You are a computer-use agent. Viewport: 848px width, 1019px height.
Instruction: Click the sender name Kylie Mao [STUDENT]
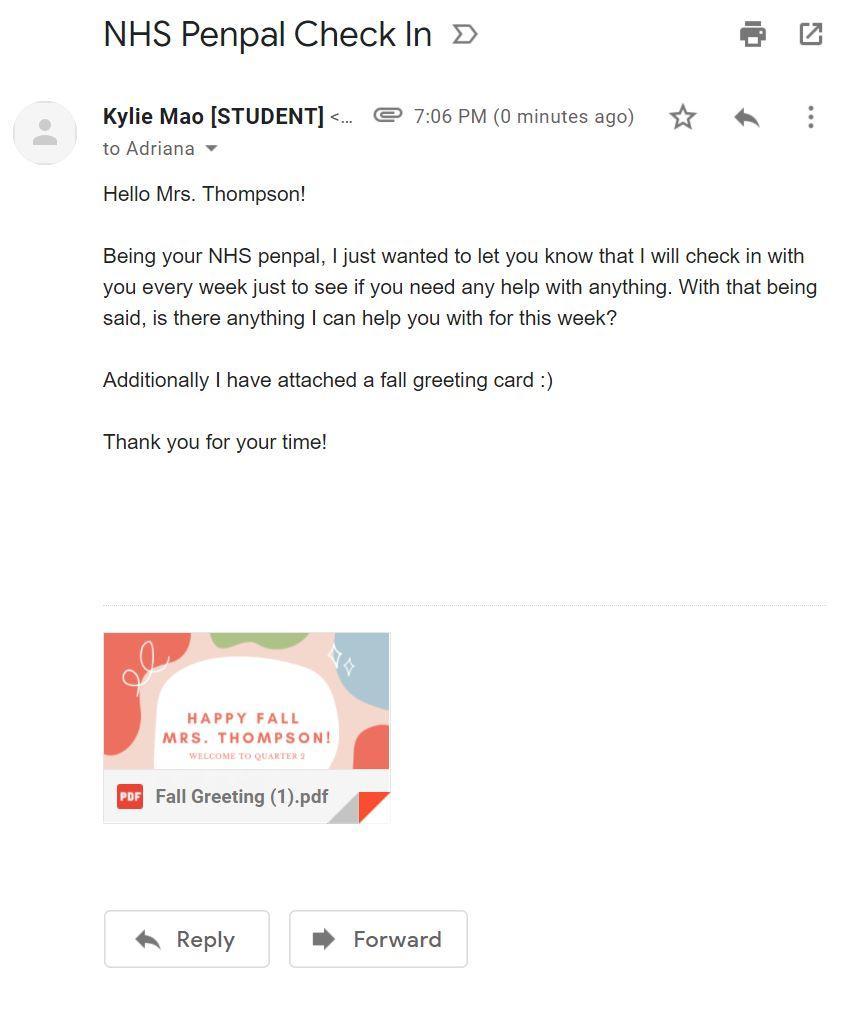click(x=213, y=117)
